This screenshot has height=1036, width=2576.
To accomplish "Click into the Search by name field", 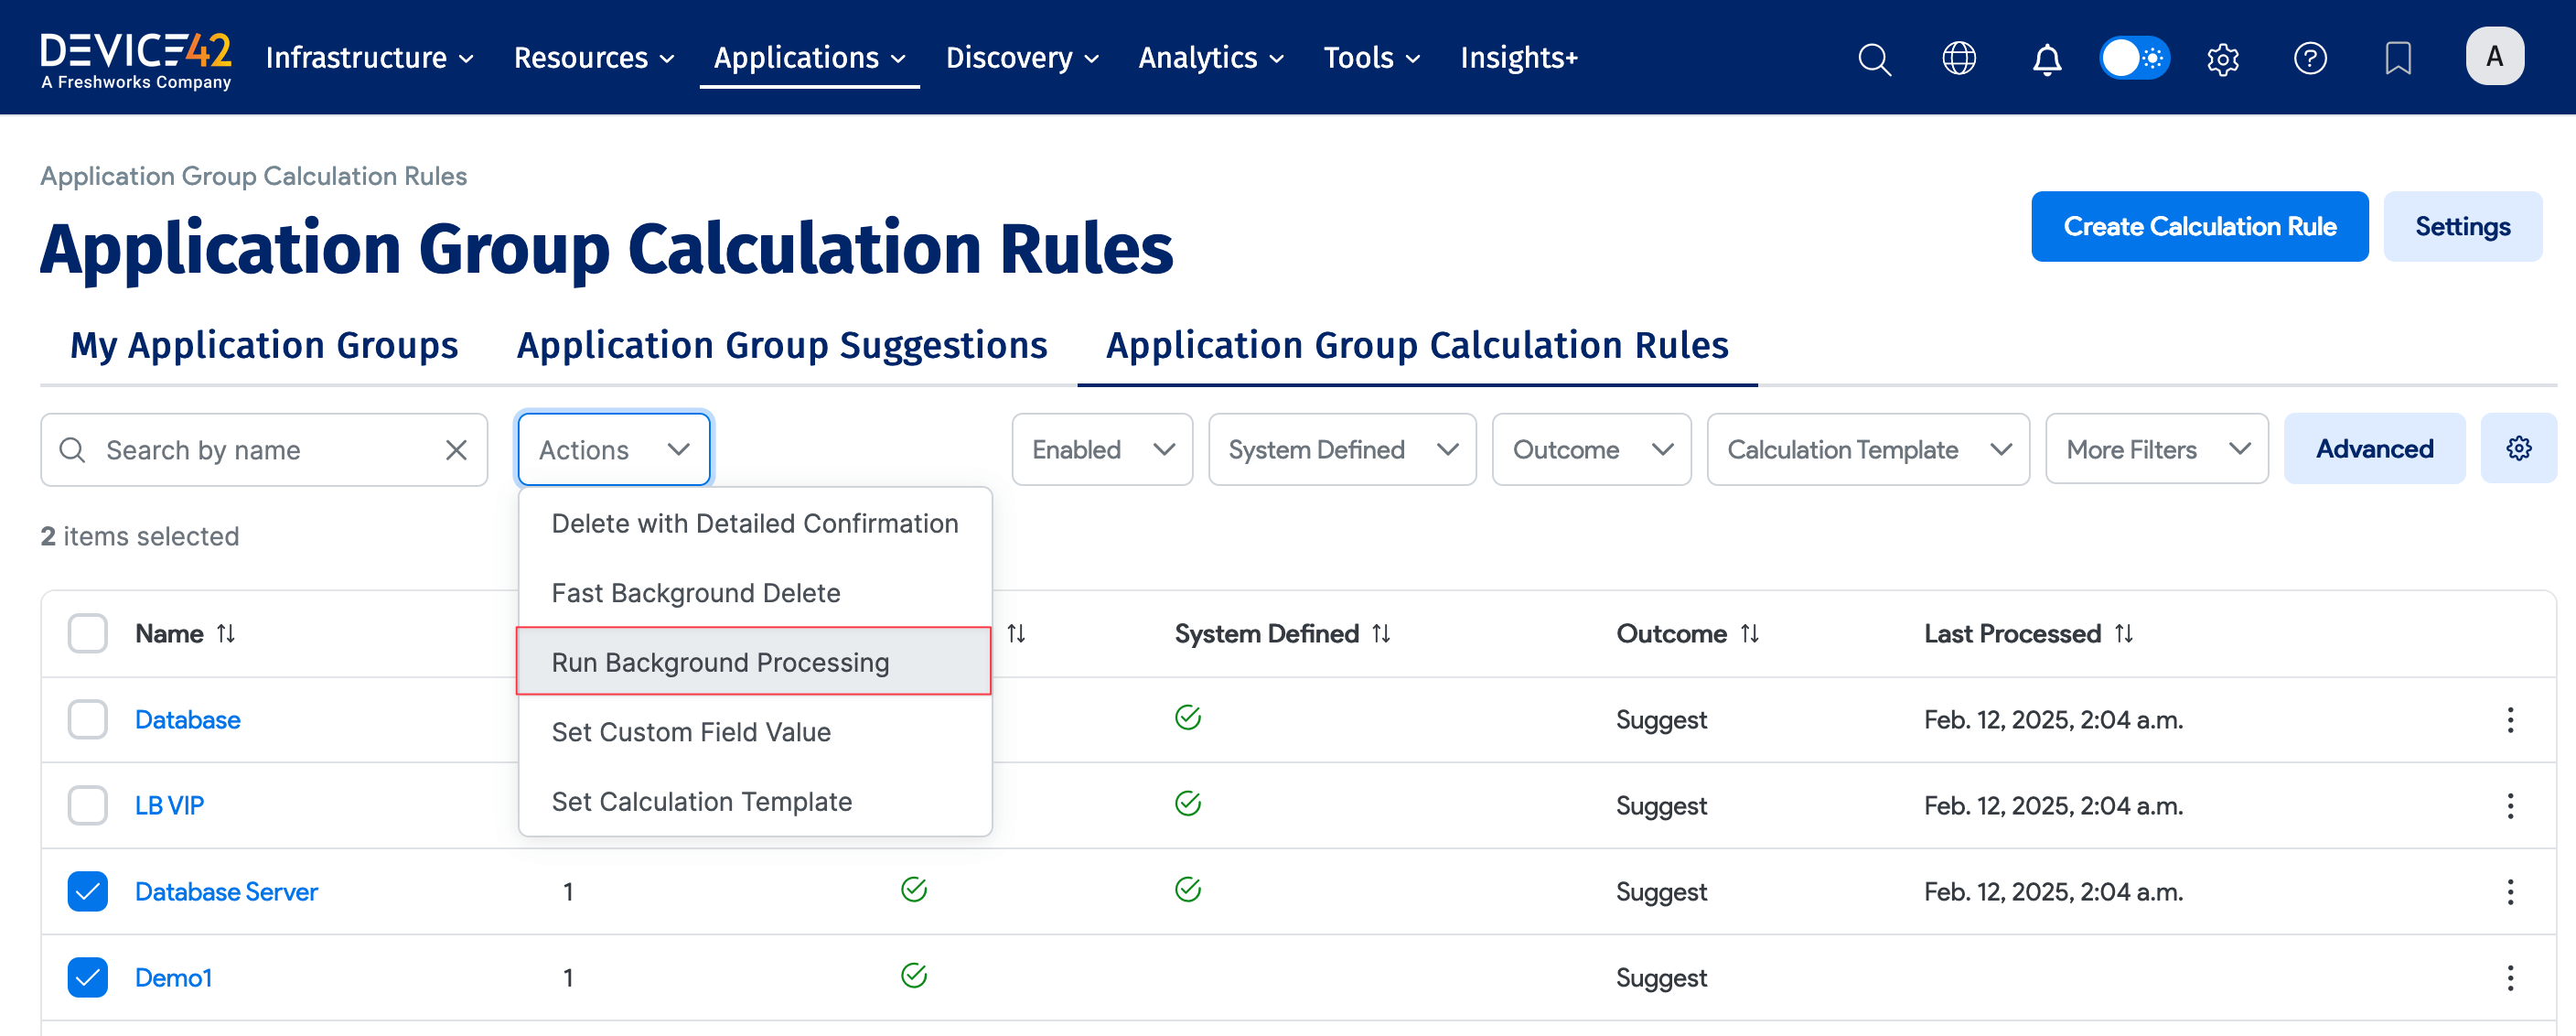I will coord(265,450).
